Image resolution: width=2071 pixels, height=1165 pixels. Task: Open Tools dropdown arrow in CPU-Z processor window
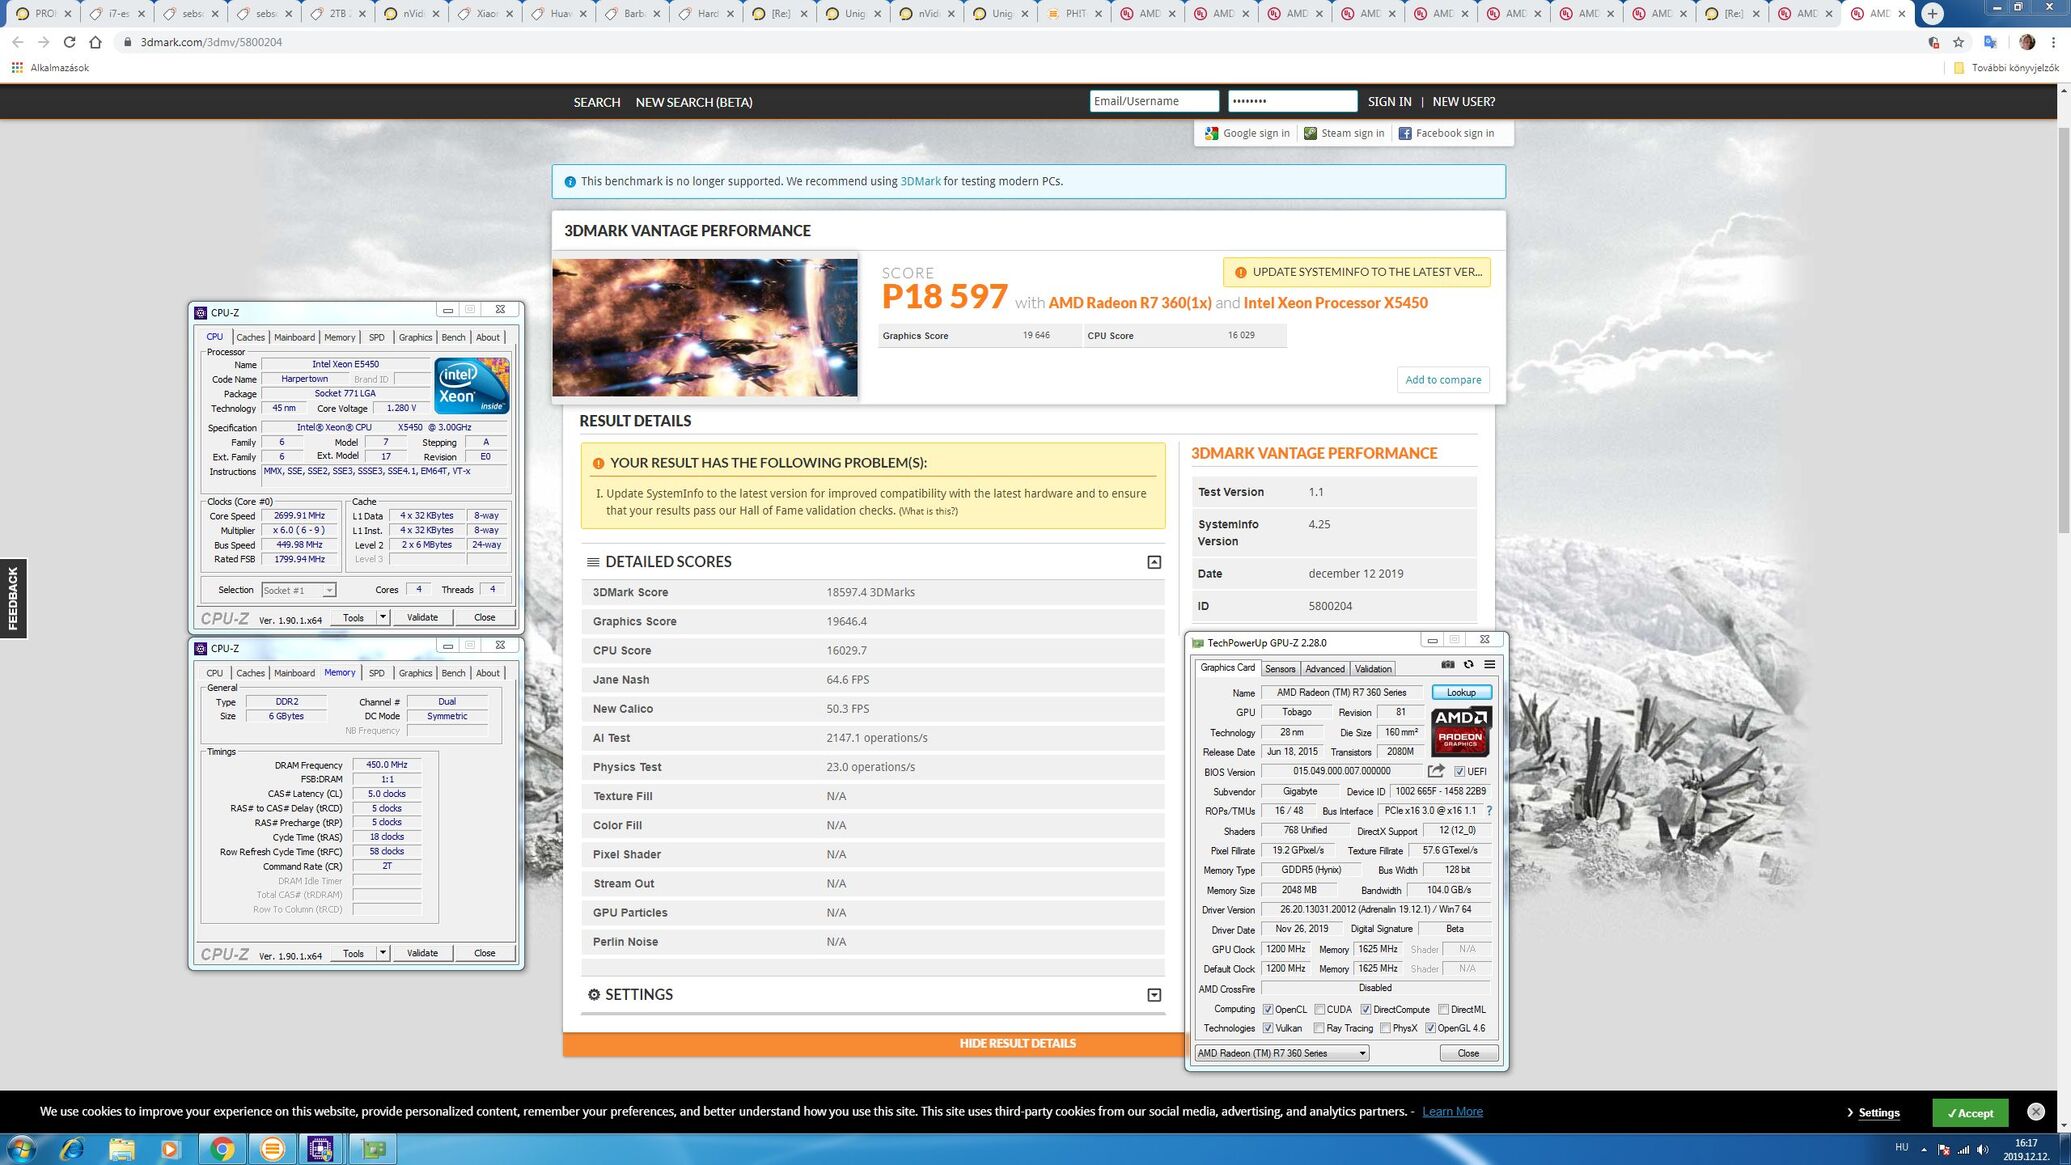383,617
